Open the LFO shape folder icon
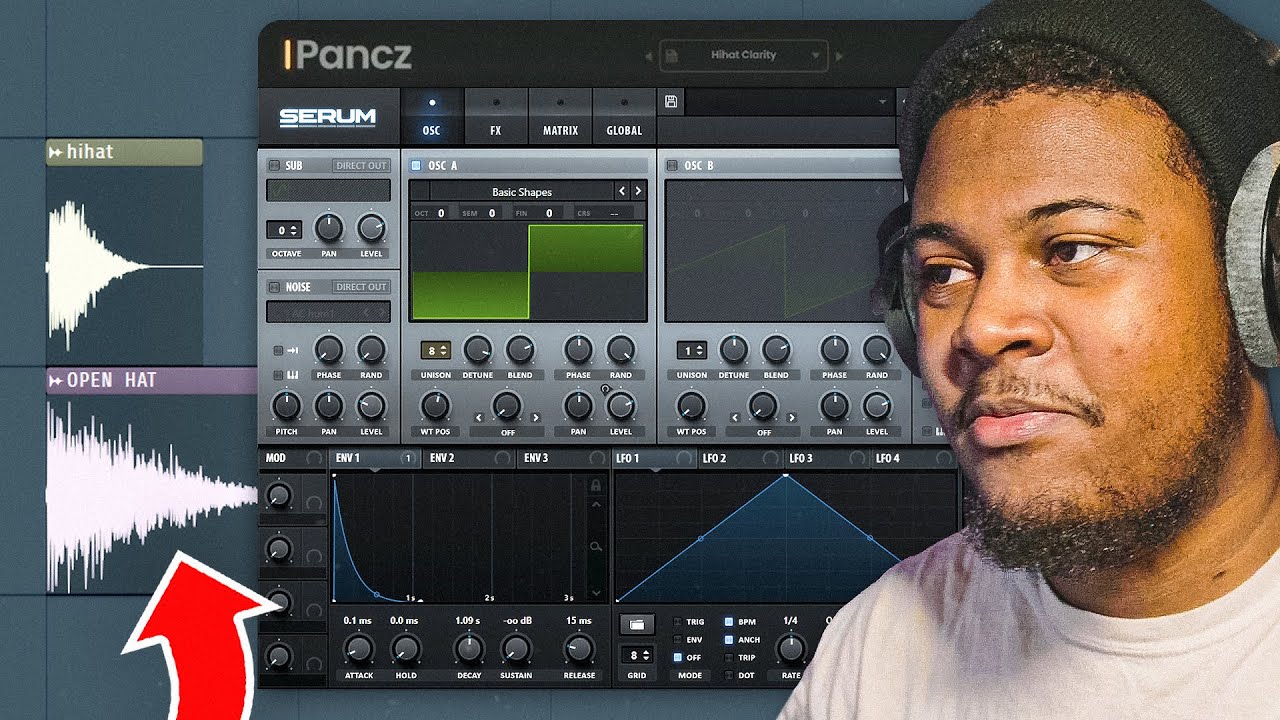1280x720 pixels. pos(636,625)
